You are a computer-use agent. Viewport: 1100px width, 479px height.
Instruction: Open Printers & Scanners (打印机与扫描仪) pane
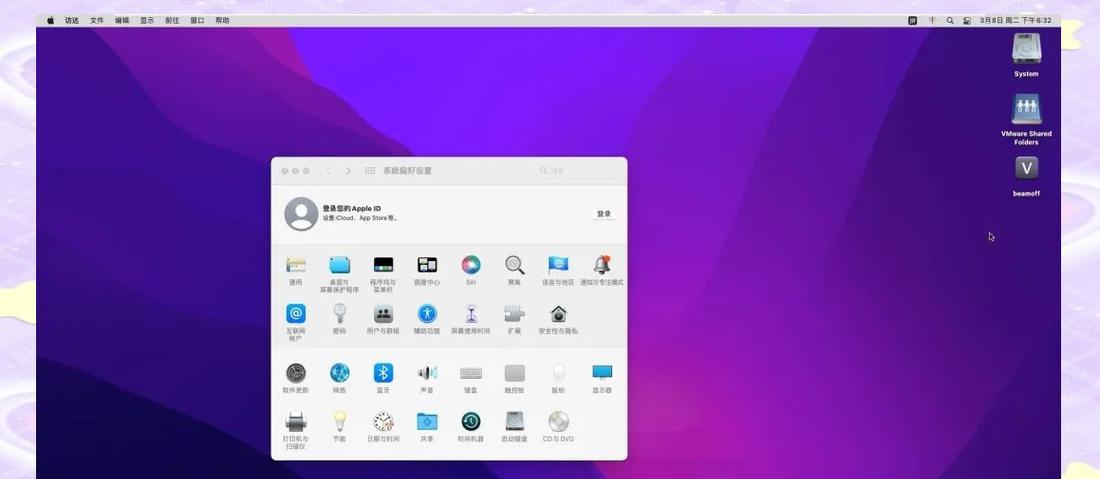[x=295, y=421]
